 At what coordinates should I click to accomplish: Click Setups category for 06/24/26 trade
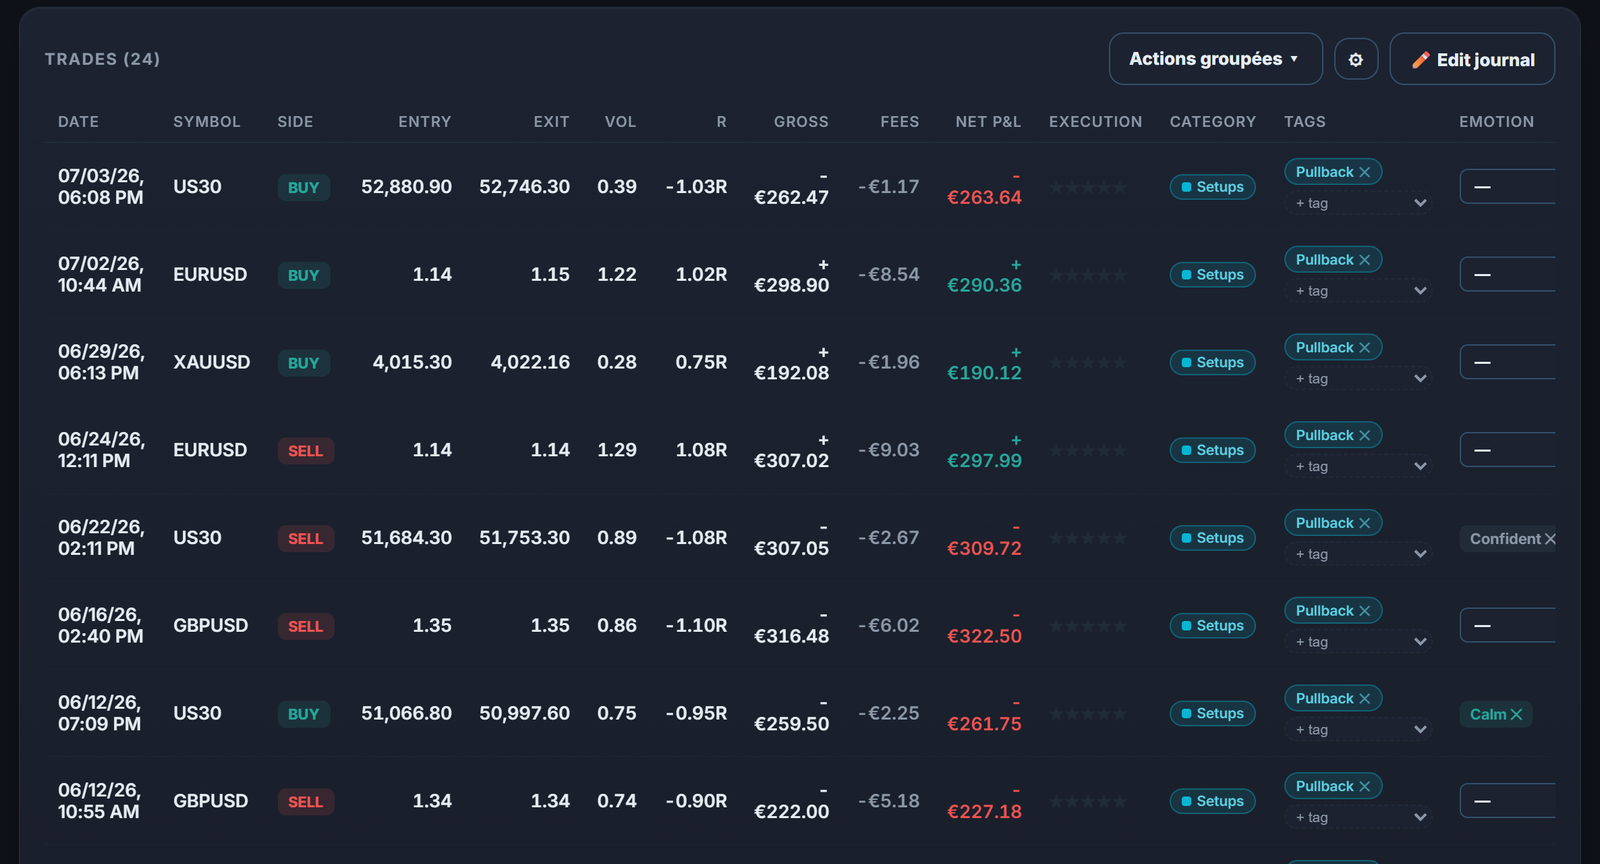point(1212,451)
